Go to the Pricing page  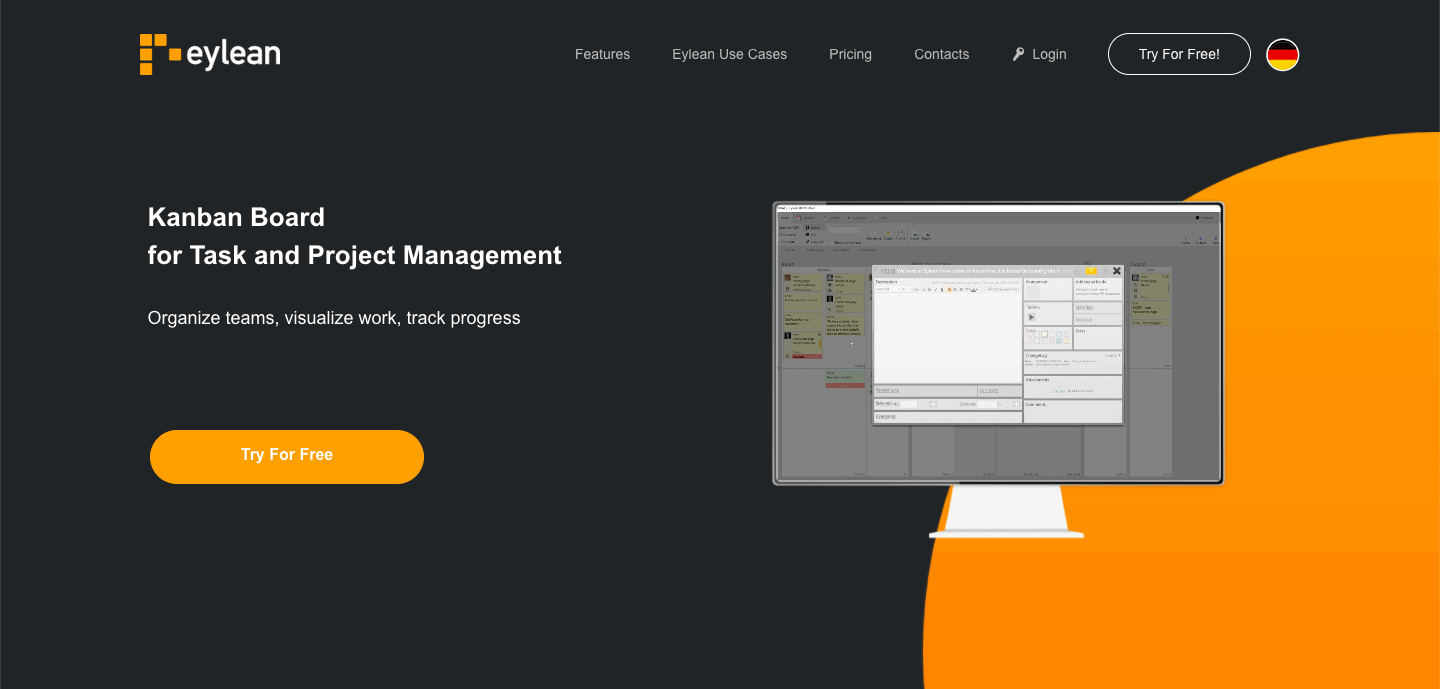(x=850, y=54)
